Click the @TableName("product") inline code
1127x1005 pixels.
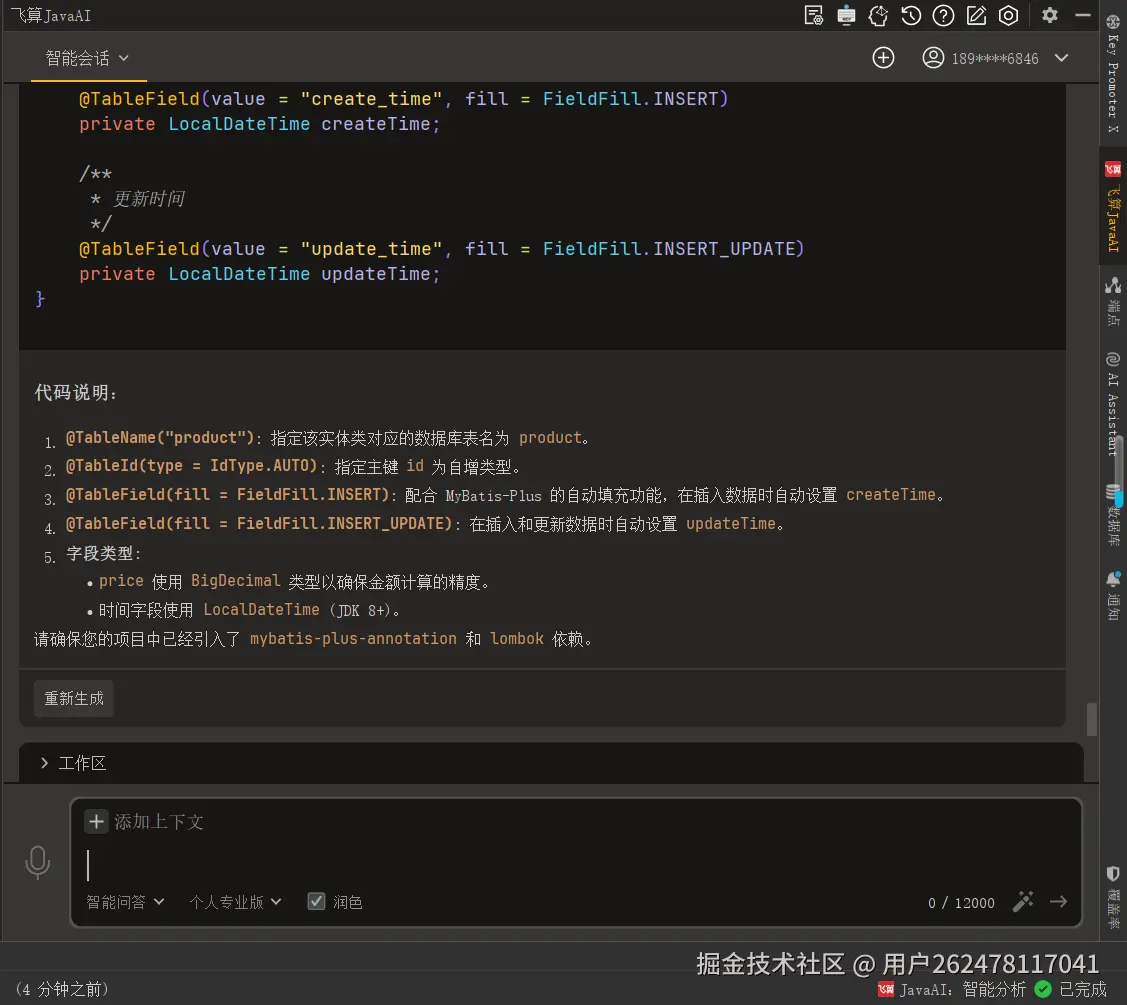pyautogui.click(x=160, y=438)
